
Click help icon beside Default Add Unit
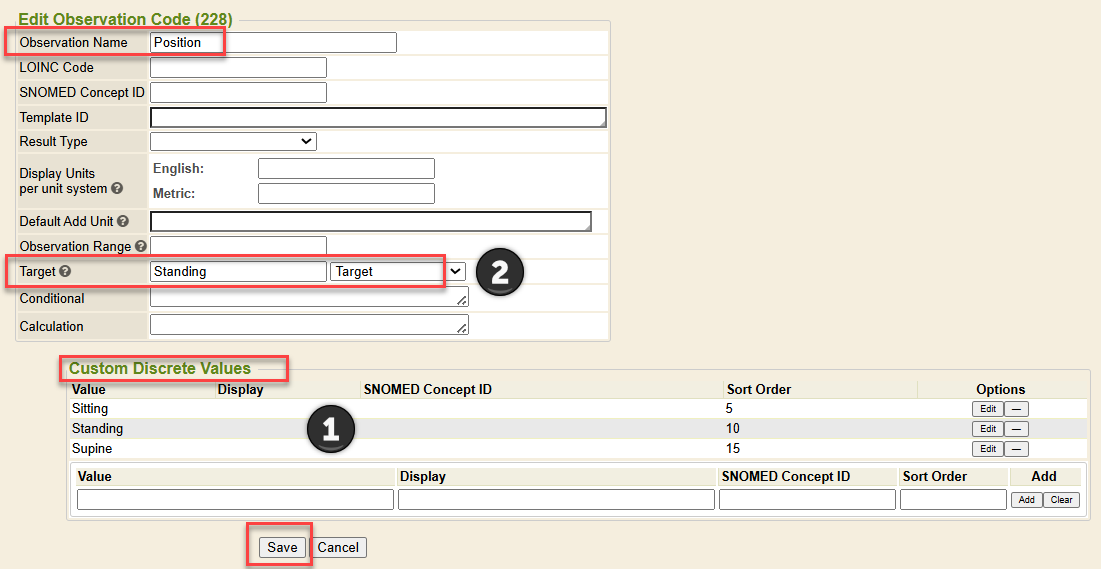[123, 221]
